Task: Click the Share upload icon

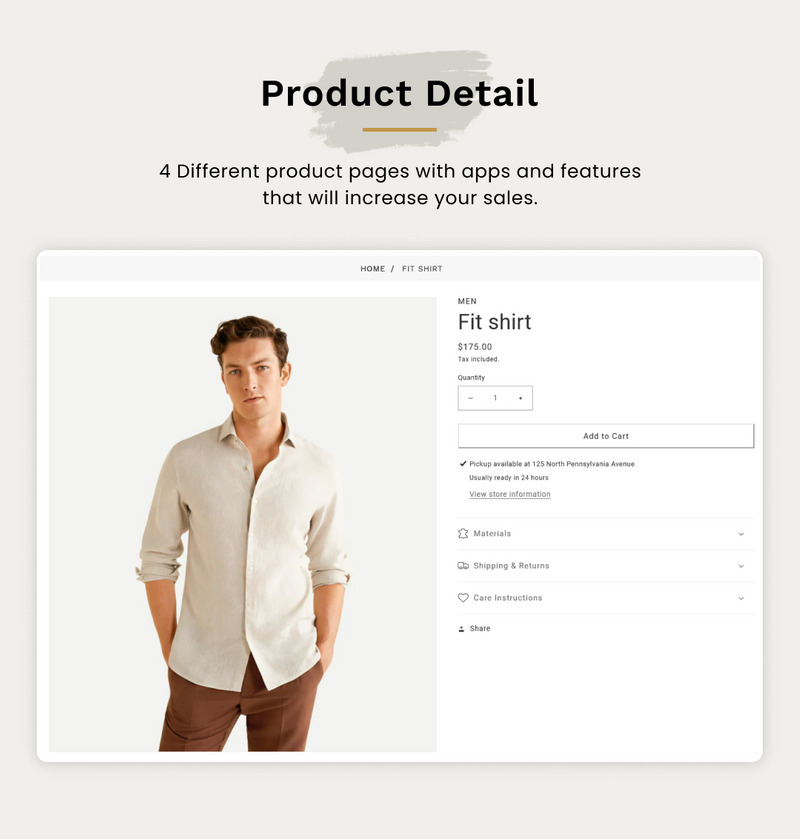Action: (x=461, y=629)
